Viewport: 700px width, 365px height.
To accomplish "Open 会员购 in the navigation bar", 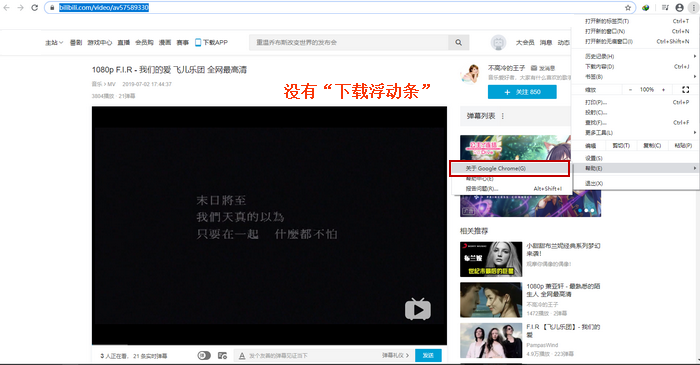I will [x=144, y=42].
